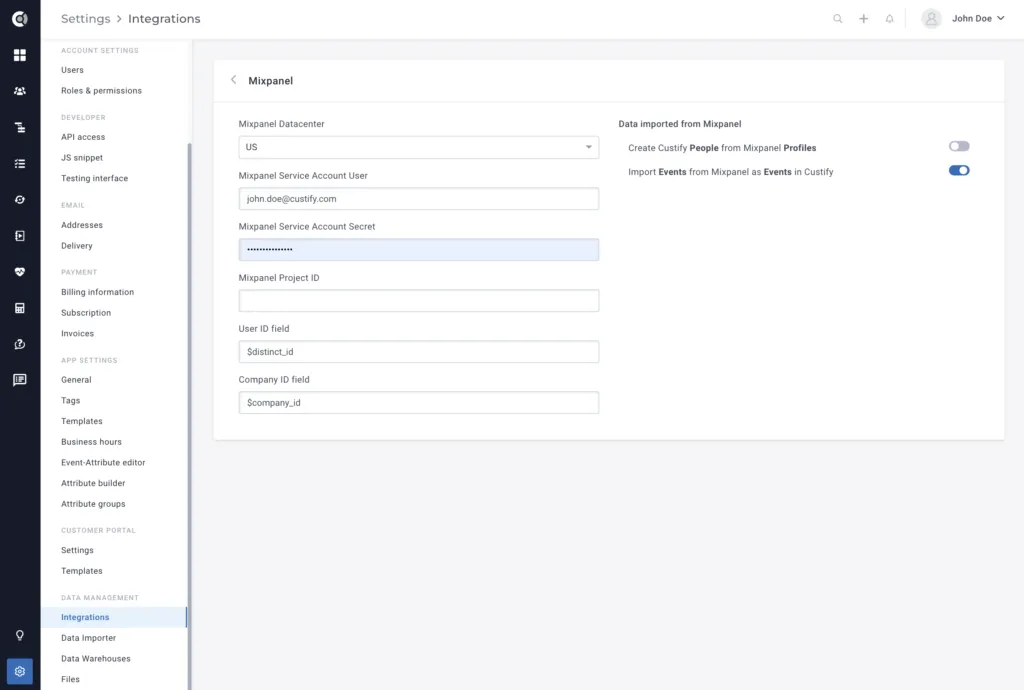The image size is (1024, 690).
Task: Click the User ID field input
Action: pos(419,351)
